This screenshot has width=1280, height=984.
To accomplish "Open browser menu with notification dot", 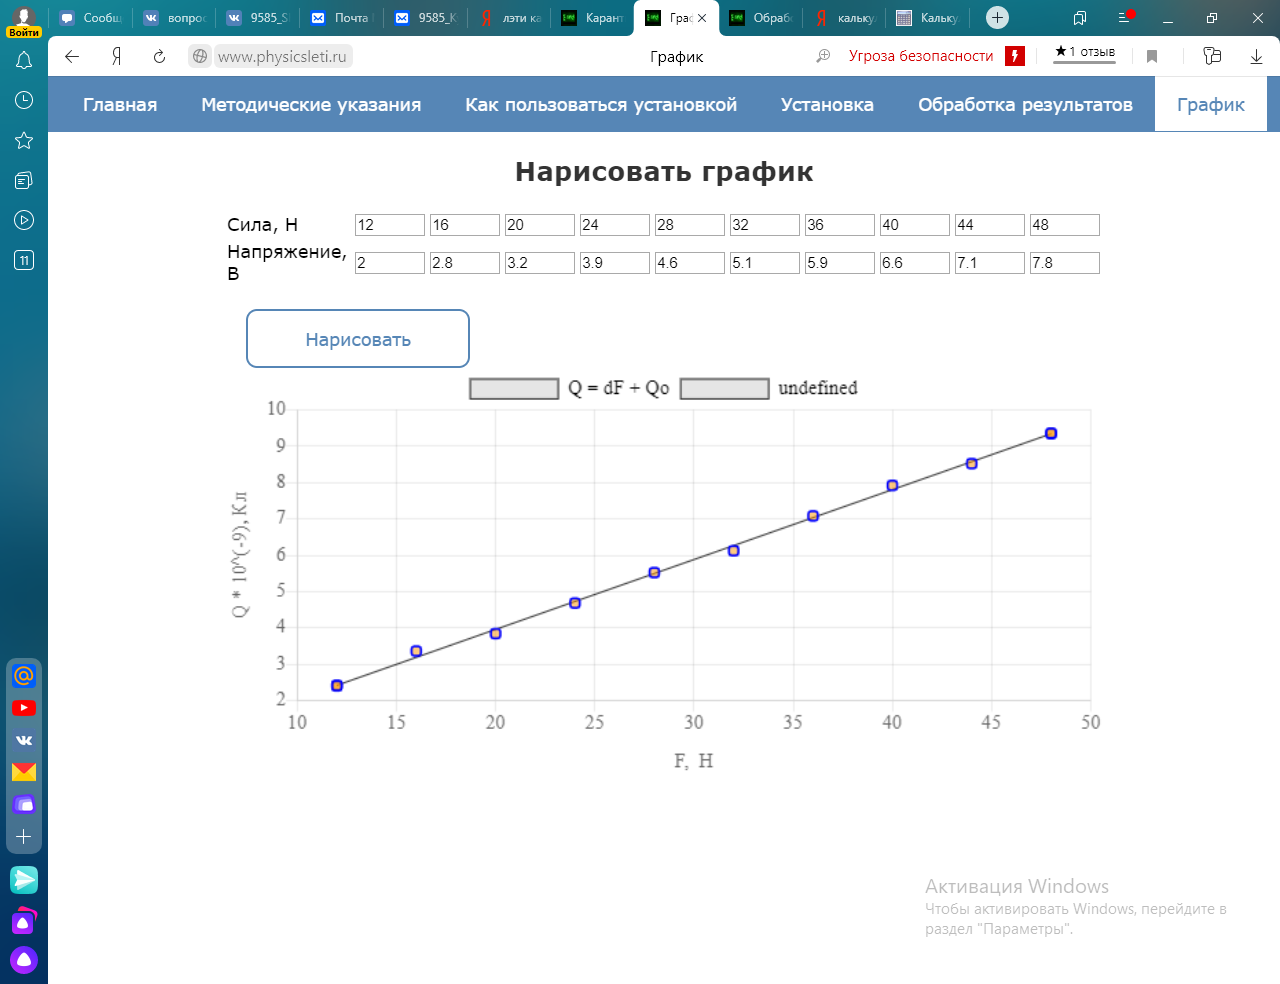I will point(1125,17).
